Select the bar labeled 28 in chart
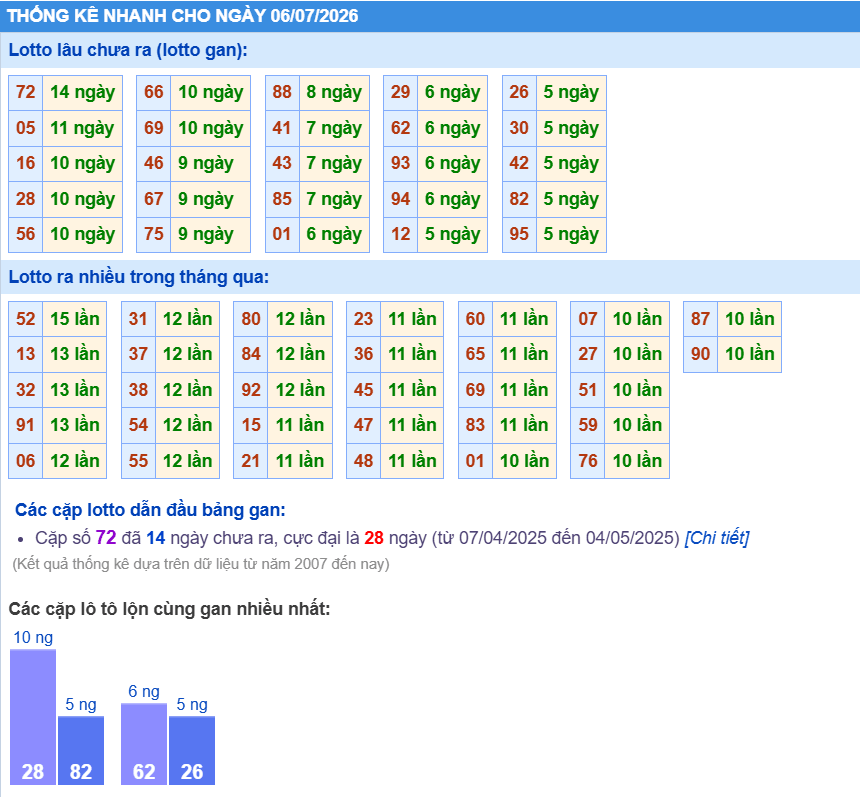The image size is (860, 797). point(33,717)
